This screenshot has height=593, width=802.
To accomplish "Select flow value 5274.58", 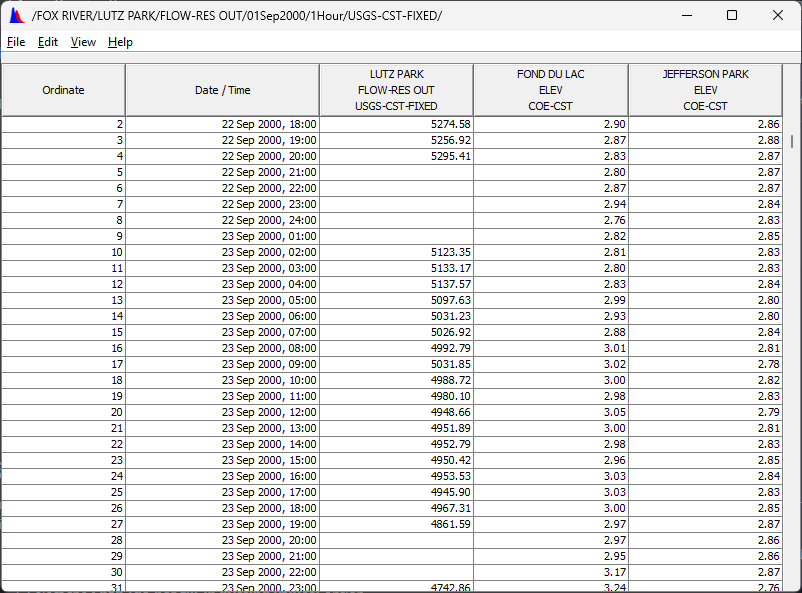I will point(396,124).
